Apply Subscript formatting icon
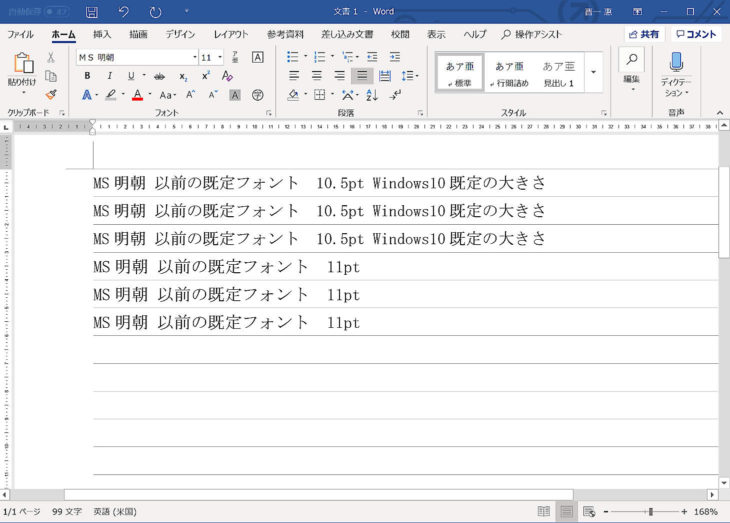This screenshot has width=730, height=523. point(182,76)
